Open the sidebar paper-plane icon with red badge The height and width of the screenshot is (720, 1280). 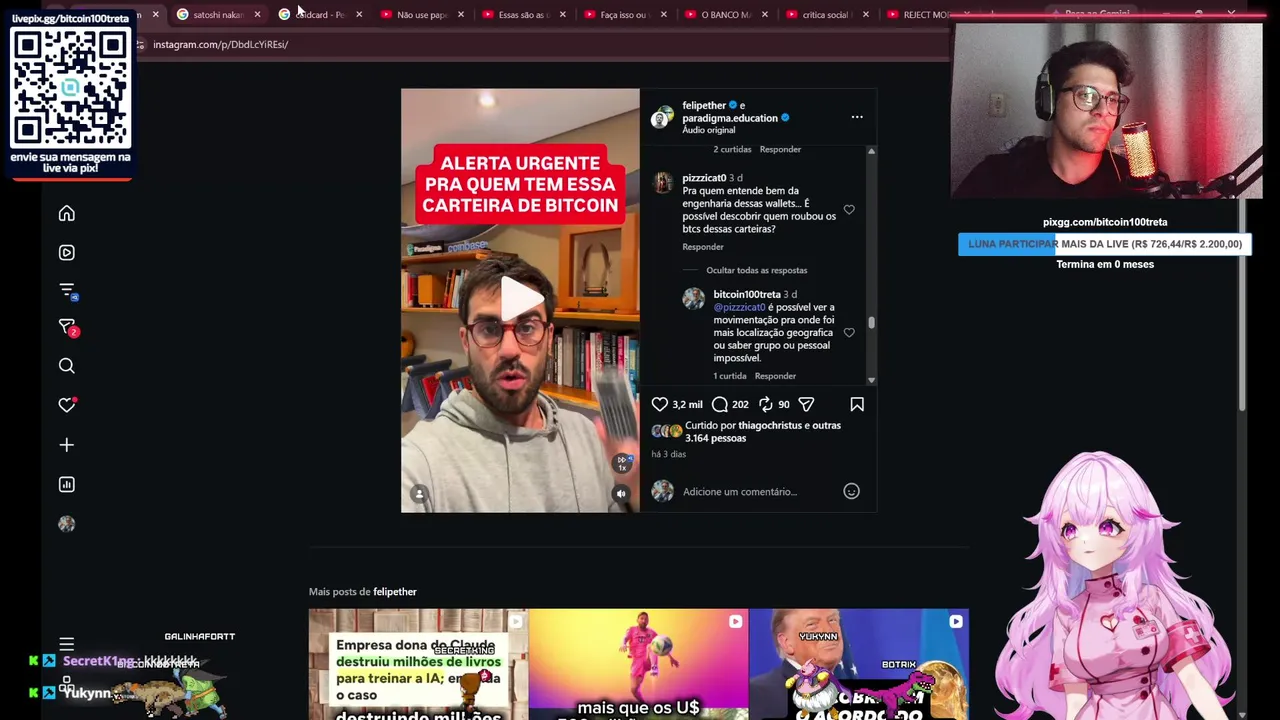click(67, 327)
